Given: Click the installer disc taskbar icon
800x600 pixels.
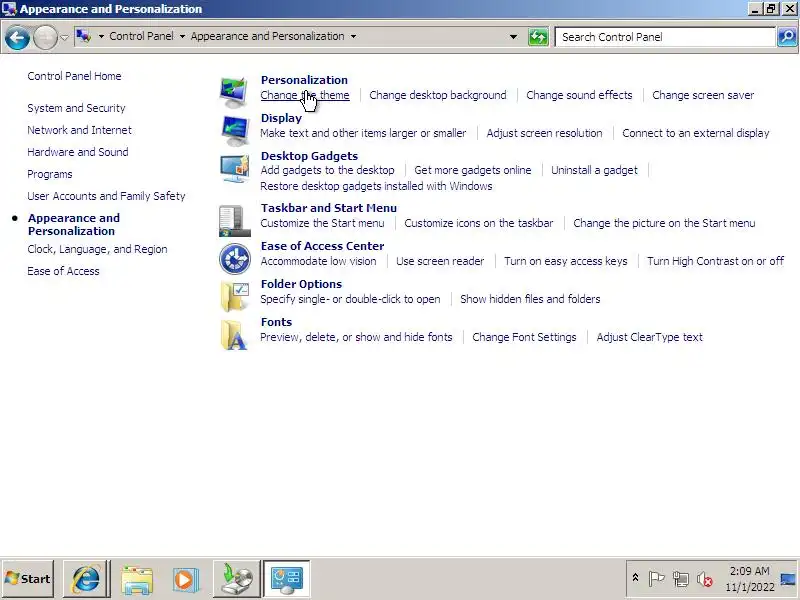Looking at the screenshot, I should [x=236, y=579].
